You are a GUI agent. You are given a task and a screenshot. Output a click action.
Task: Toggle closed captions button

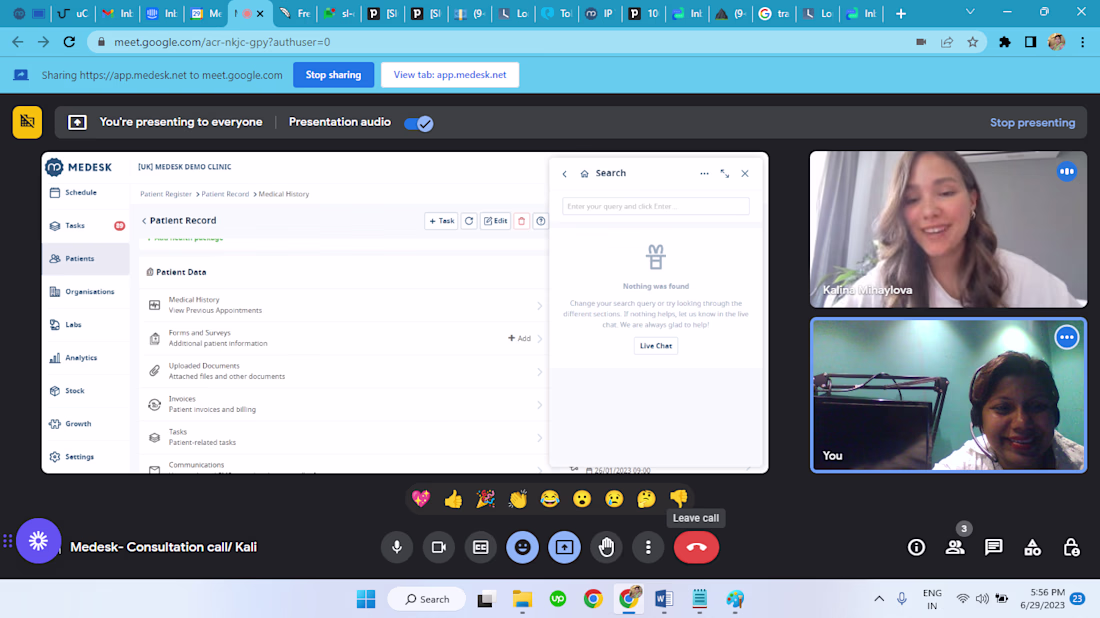[x=481, y=547]
